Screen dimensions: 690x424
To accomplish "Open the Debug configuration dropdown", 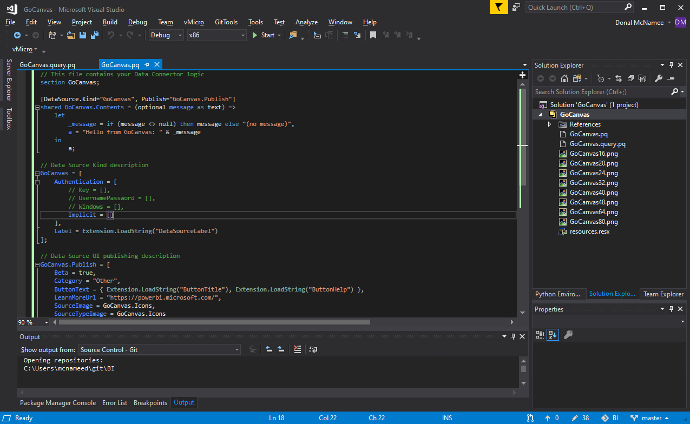I will coord(166,35).
